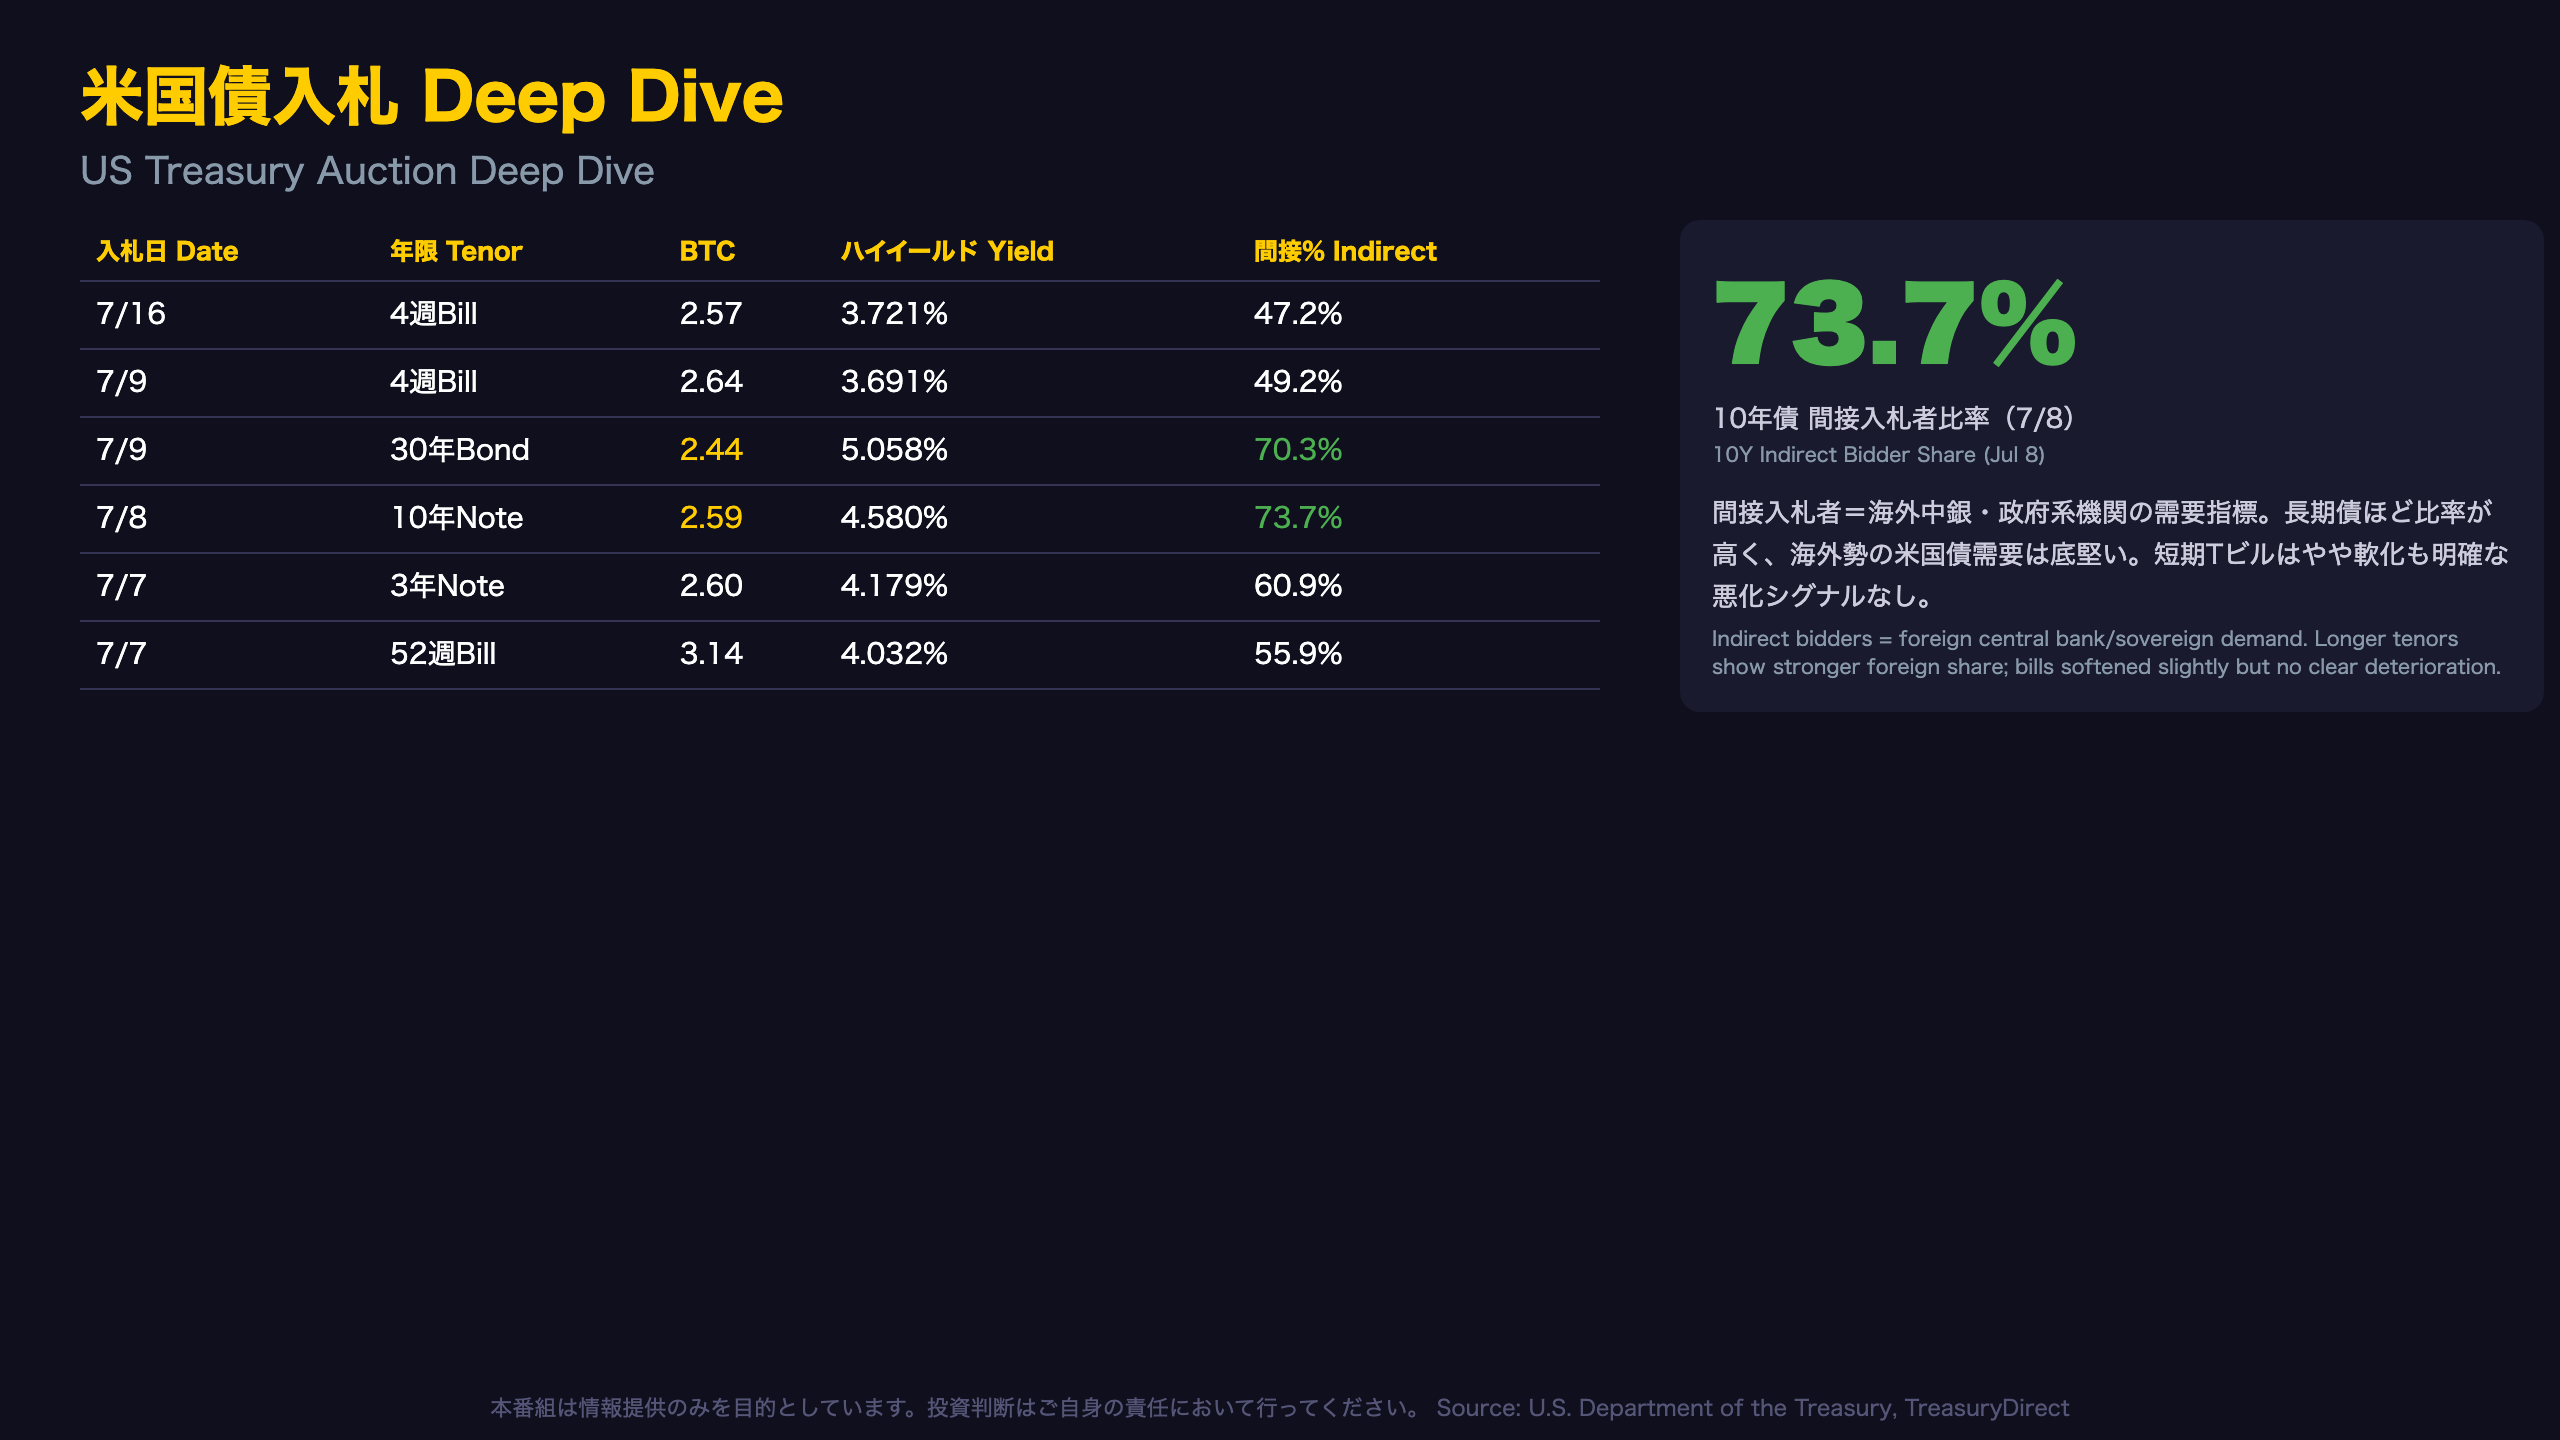Click subtitle US Treasury Auction Deep Dive
2560x1440 pixels.
click(x=367, y=171)
